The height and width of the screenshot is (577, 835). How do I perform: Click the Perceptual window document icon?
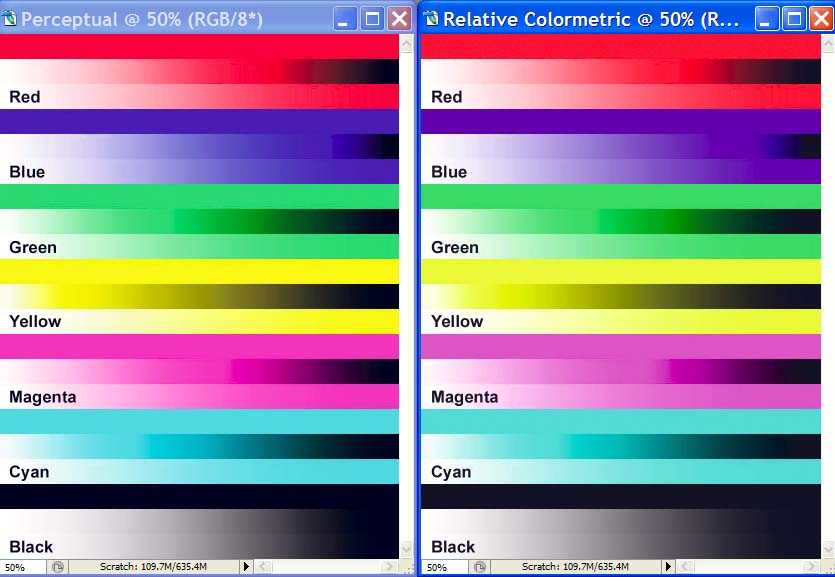click(x=10, y=19)
